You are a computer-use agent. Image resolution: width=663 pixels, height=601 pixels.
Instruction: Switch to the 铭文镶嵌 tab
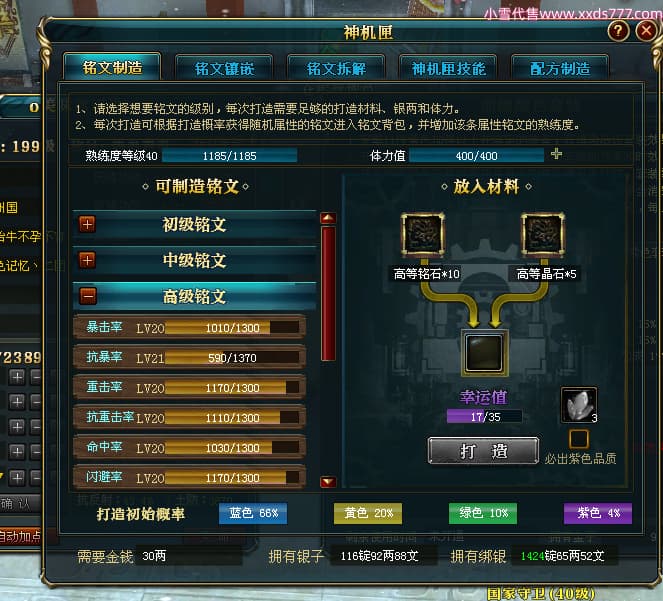click(x=224, y=68)
